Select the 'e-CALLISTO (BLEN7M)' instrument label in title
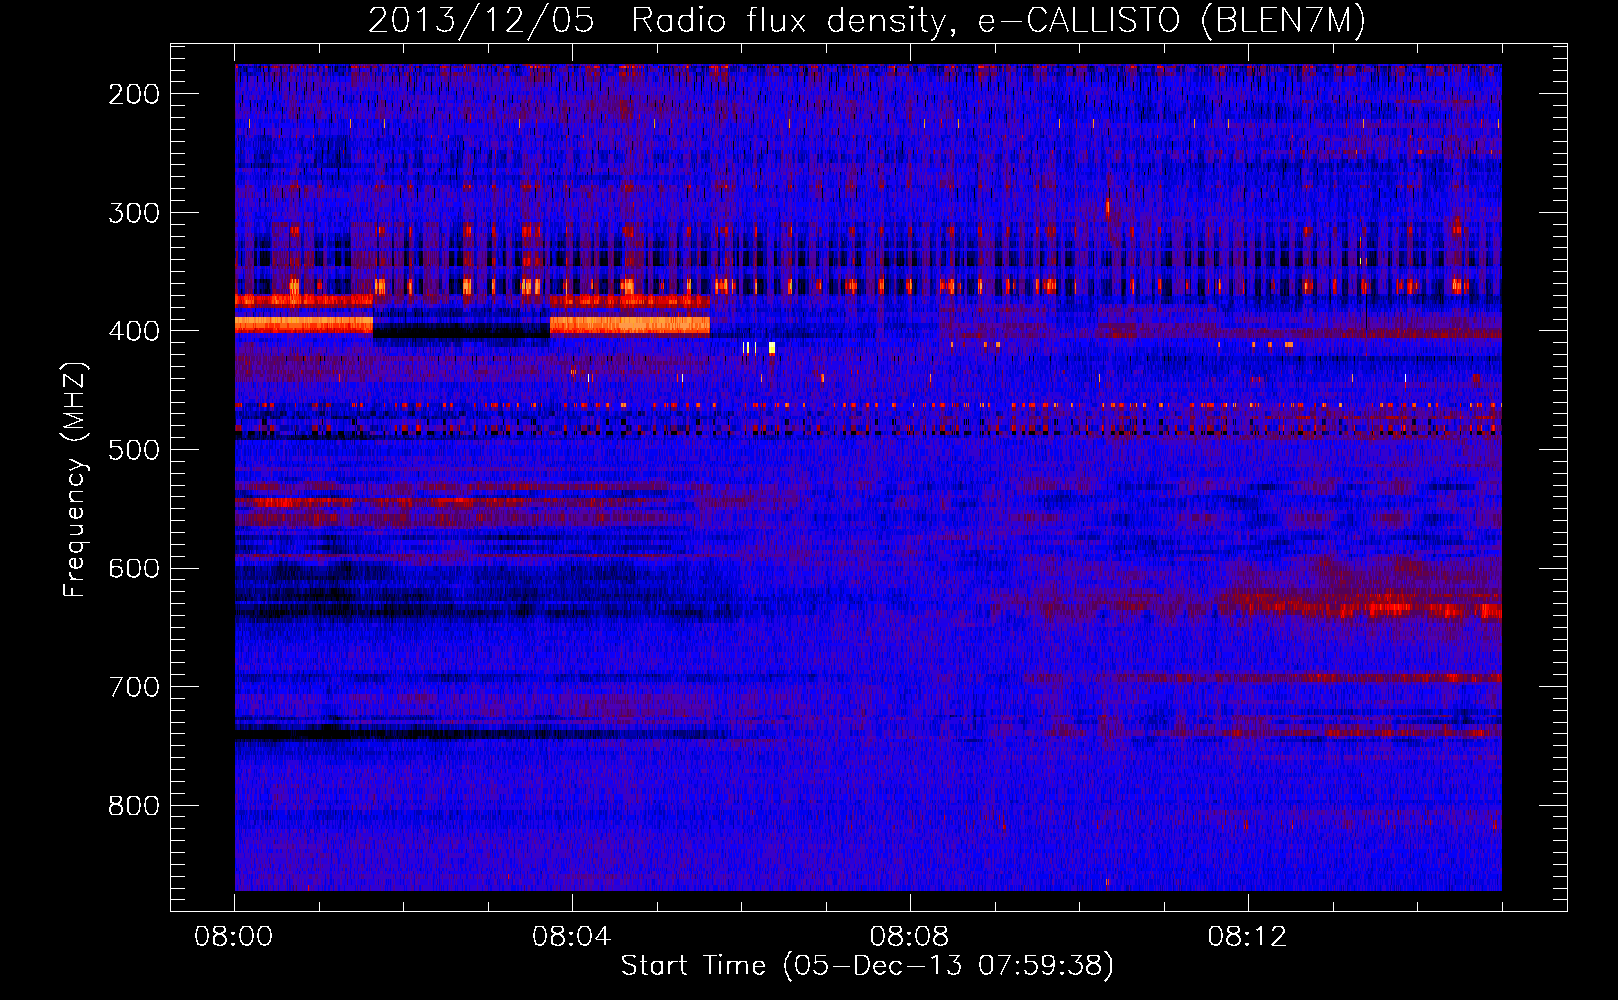The width and height of the screenshot is (1618, 1000). [1171, 22]
